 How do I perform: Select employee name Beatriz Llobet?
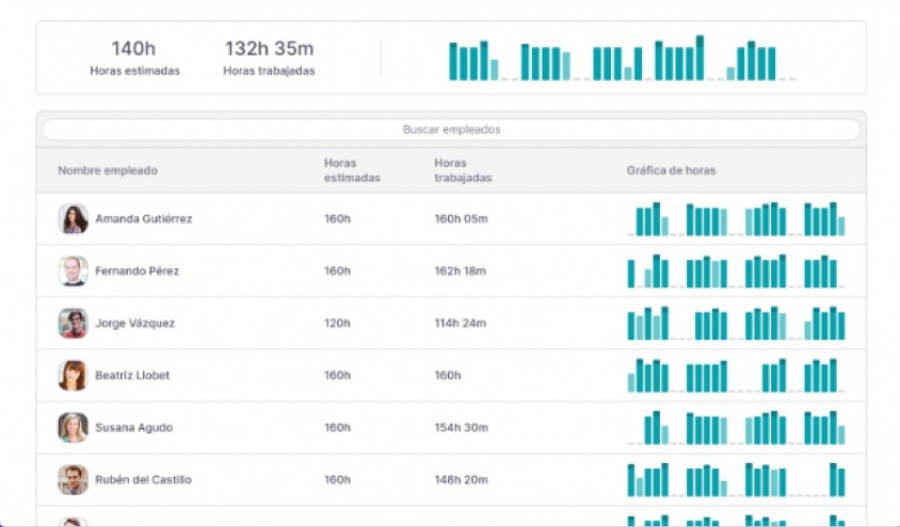[x=133, y=375]
